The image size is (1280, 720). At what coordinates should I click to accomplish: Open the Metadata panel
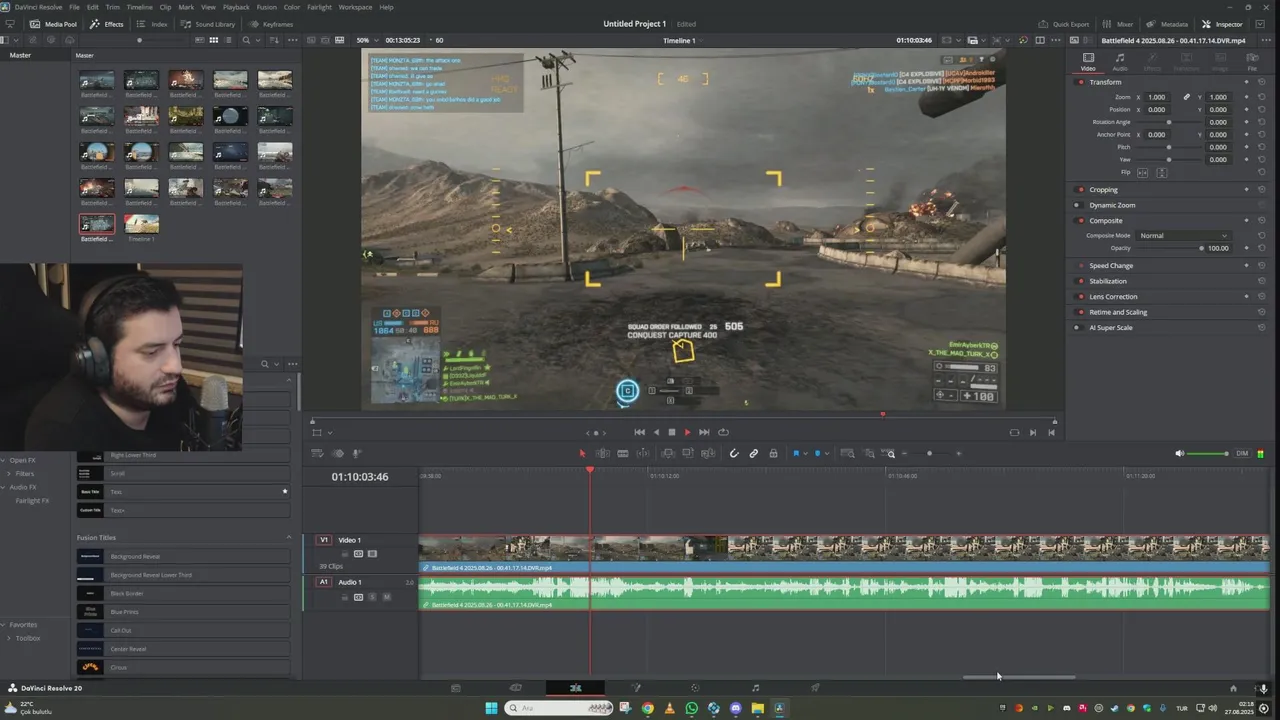[1167, 24]
